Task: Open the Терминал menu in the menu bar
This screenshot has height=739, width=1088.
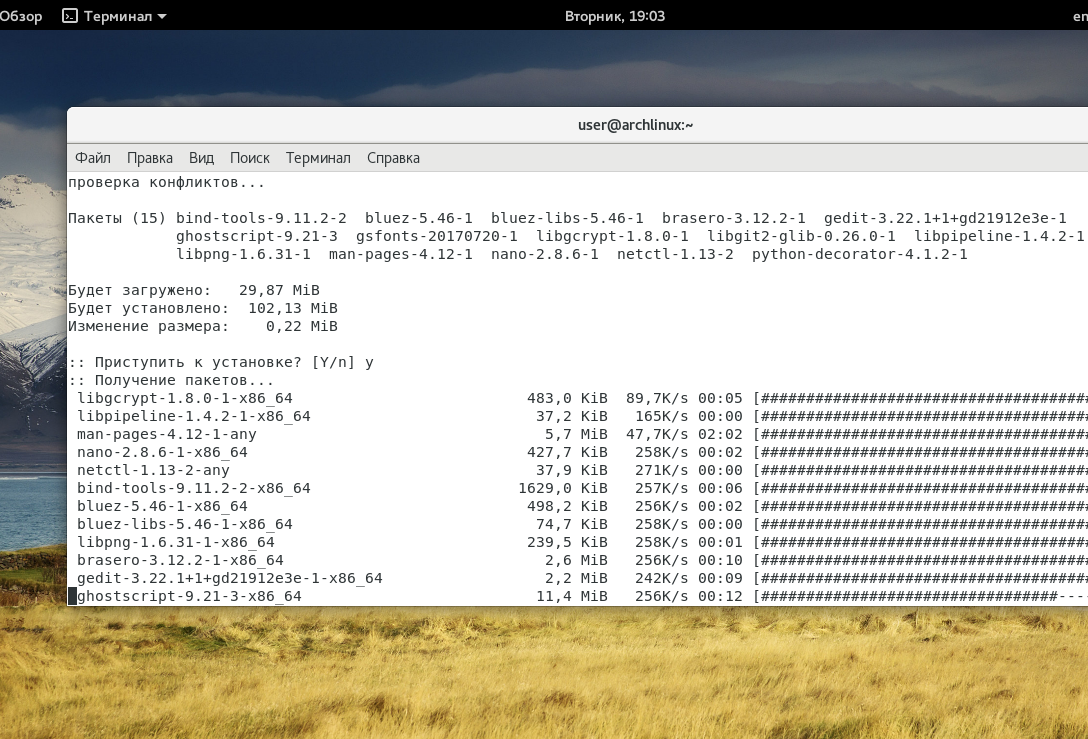Action: tap(318, 158)
